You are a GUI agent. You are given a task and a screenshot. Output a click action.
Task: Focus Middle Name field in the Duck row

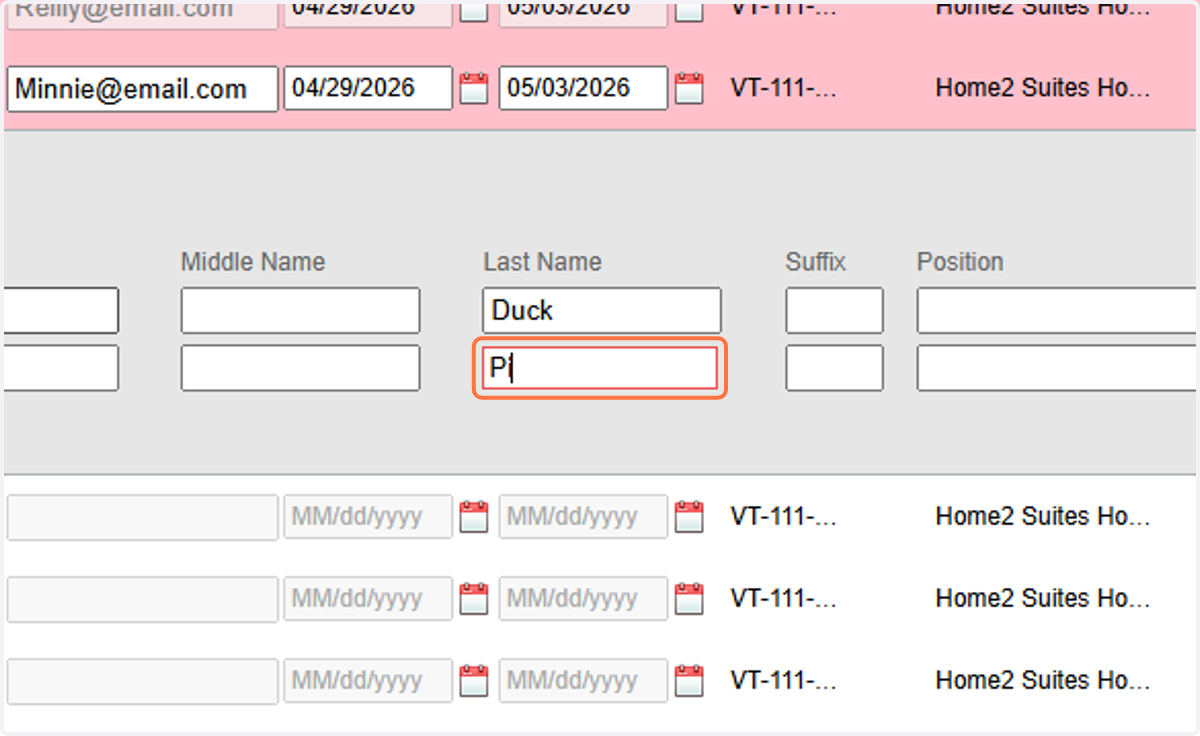coord(300,311)
